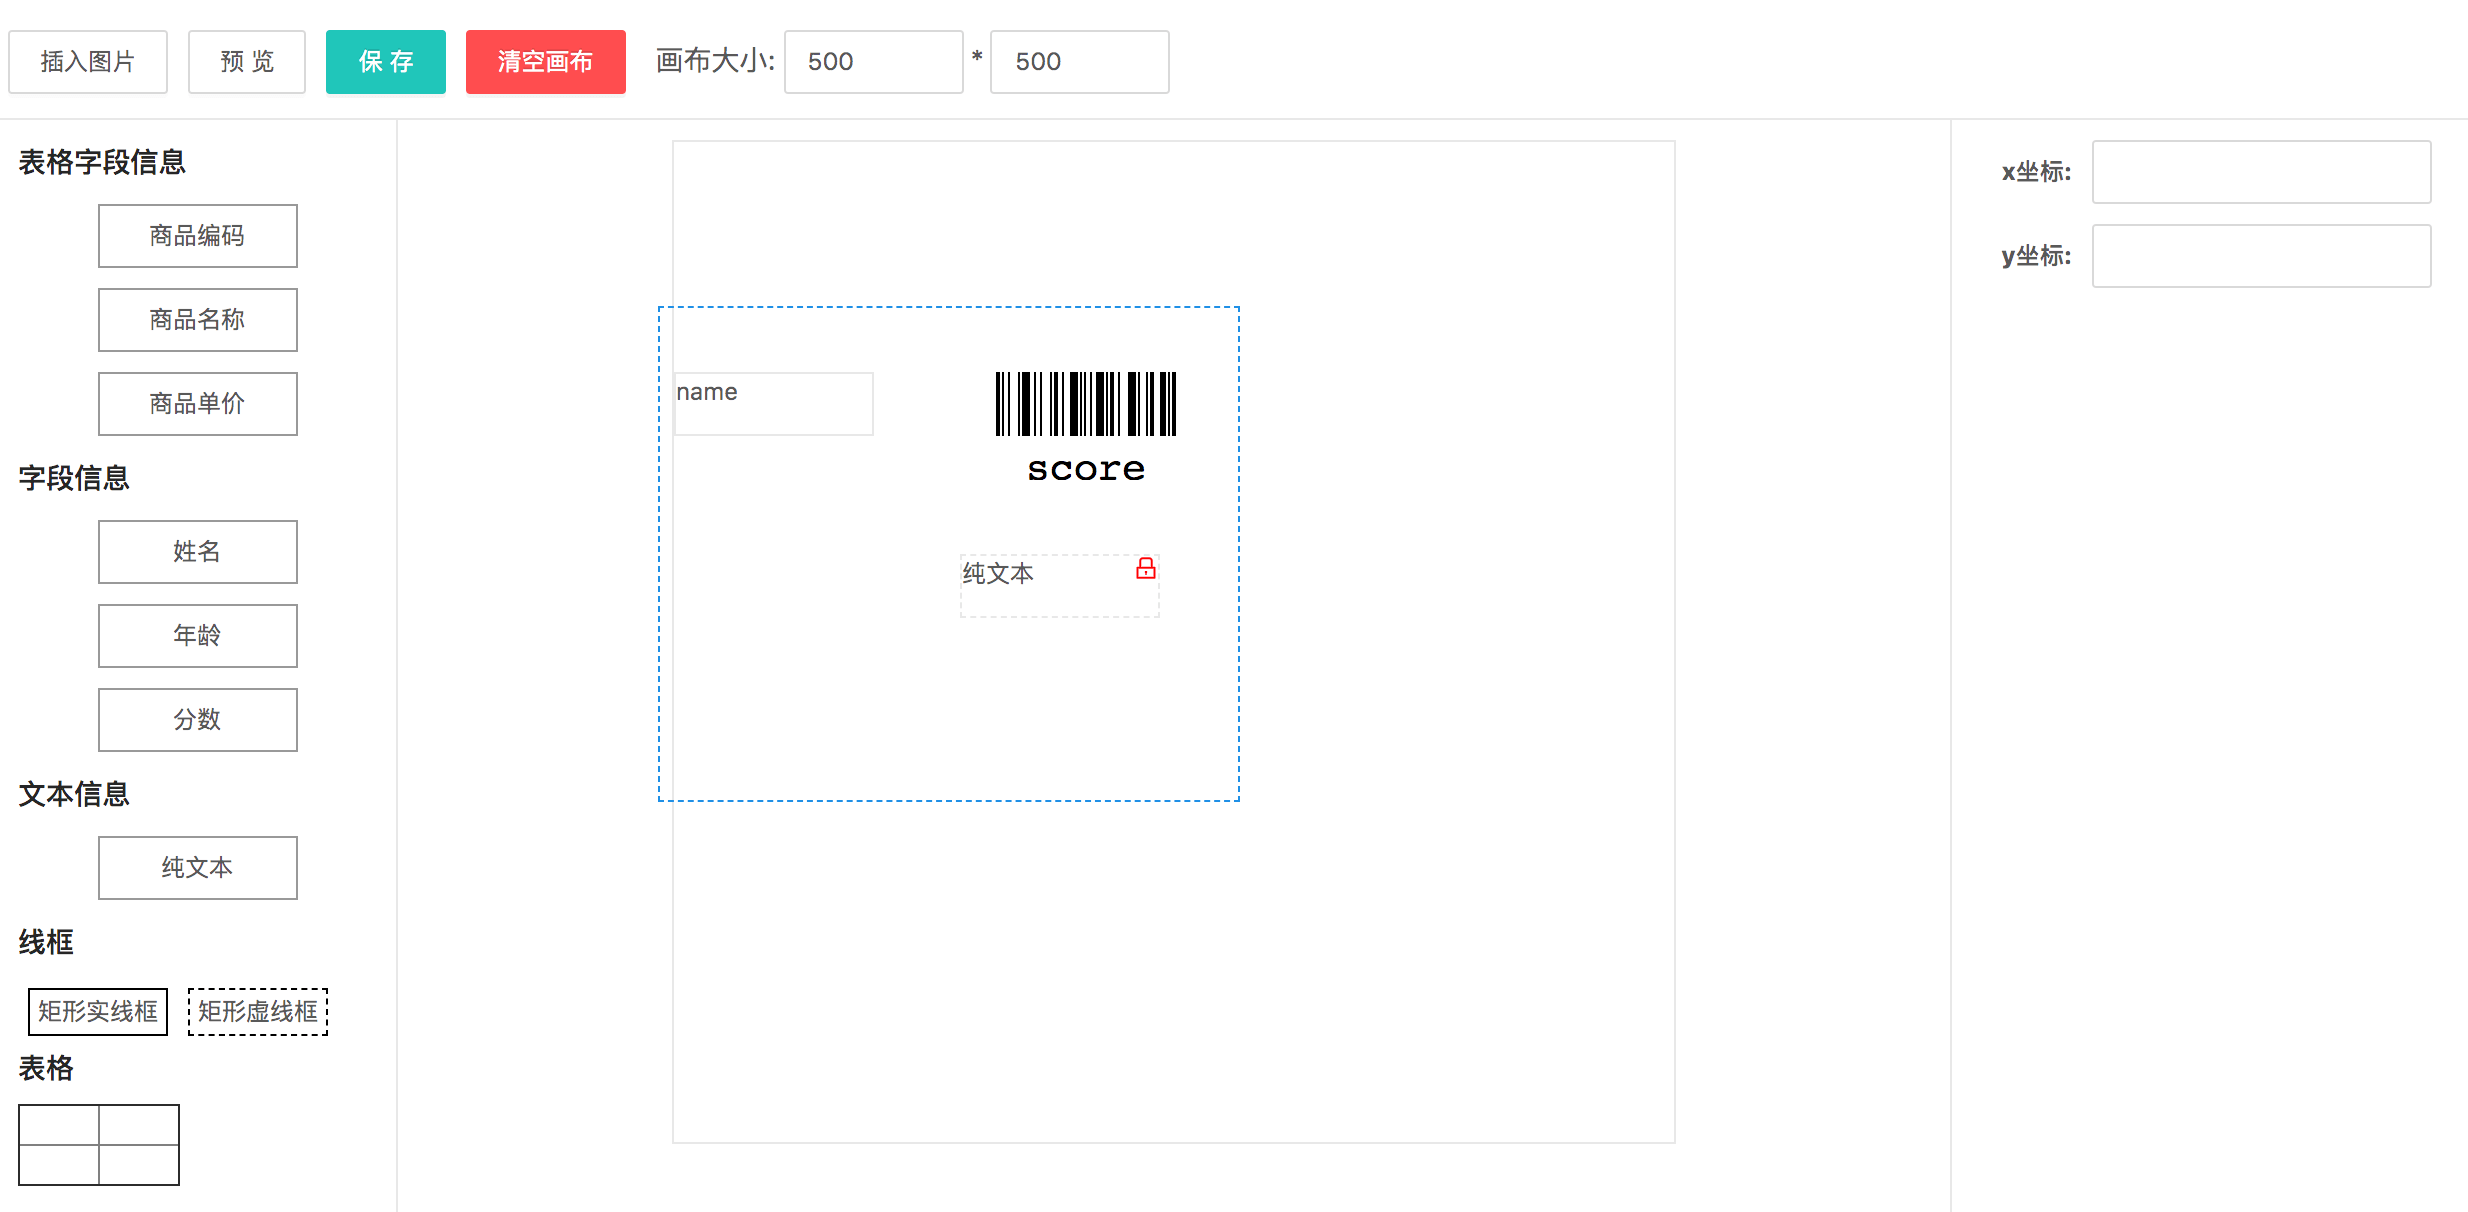Click the 插入图片 insert image button
Screen dimensions: 2468x1212
[x=88, y=62]
